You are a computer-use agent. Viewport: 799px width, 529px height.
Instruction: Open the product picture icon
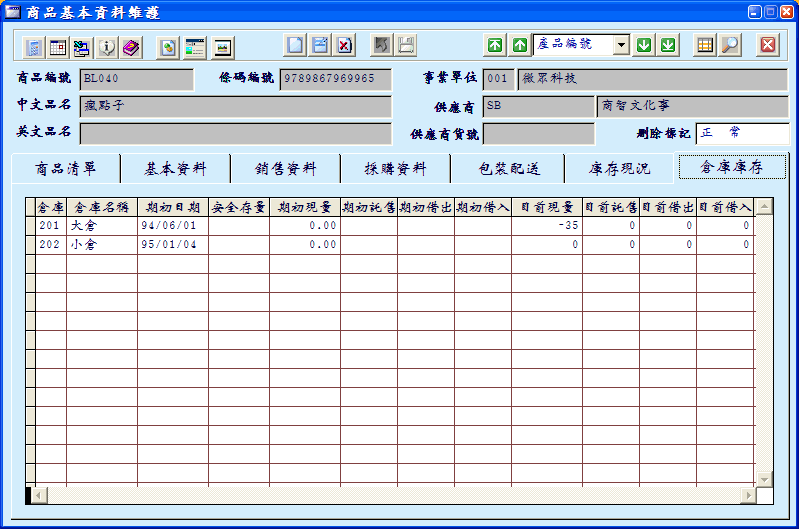pos(223,47)
